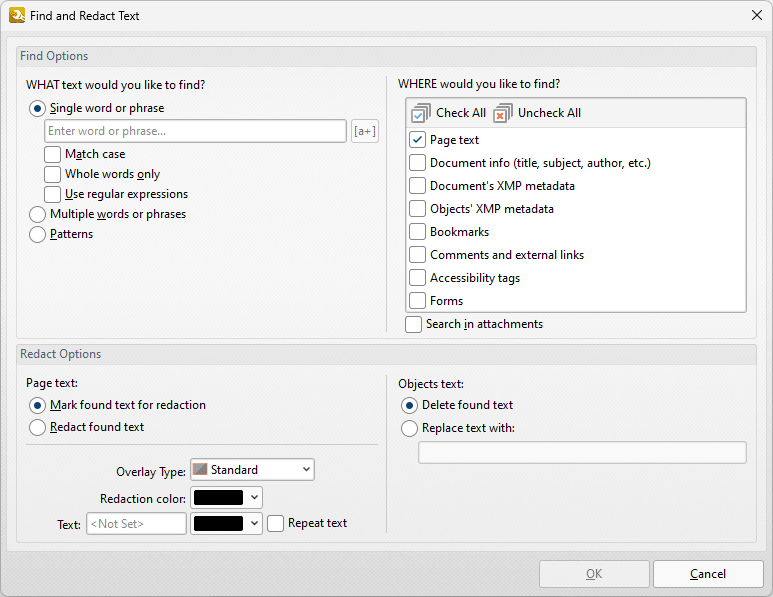Click the app icon in the title bar

pyautogui.click(x=17, y=15)
